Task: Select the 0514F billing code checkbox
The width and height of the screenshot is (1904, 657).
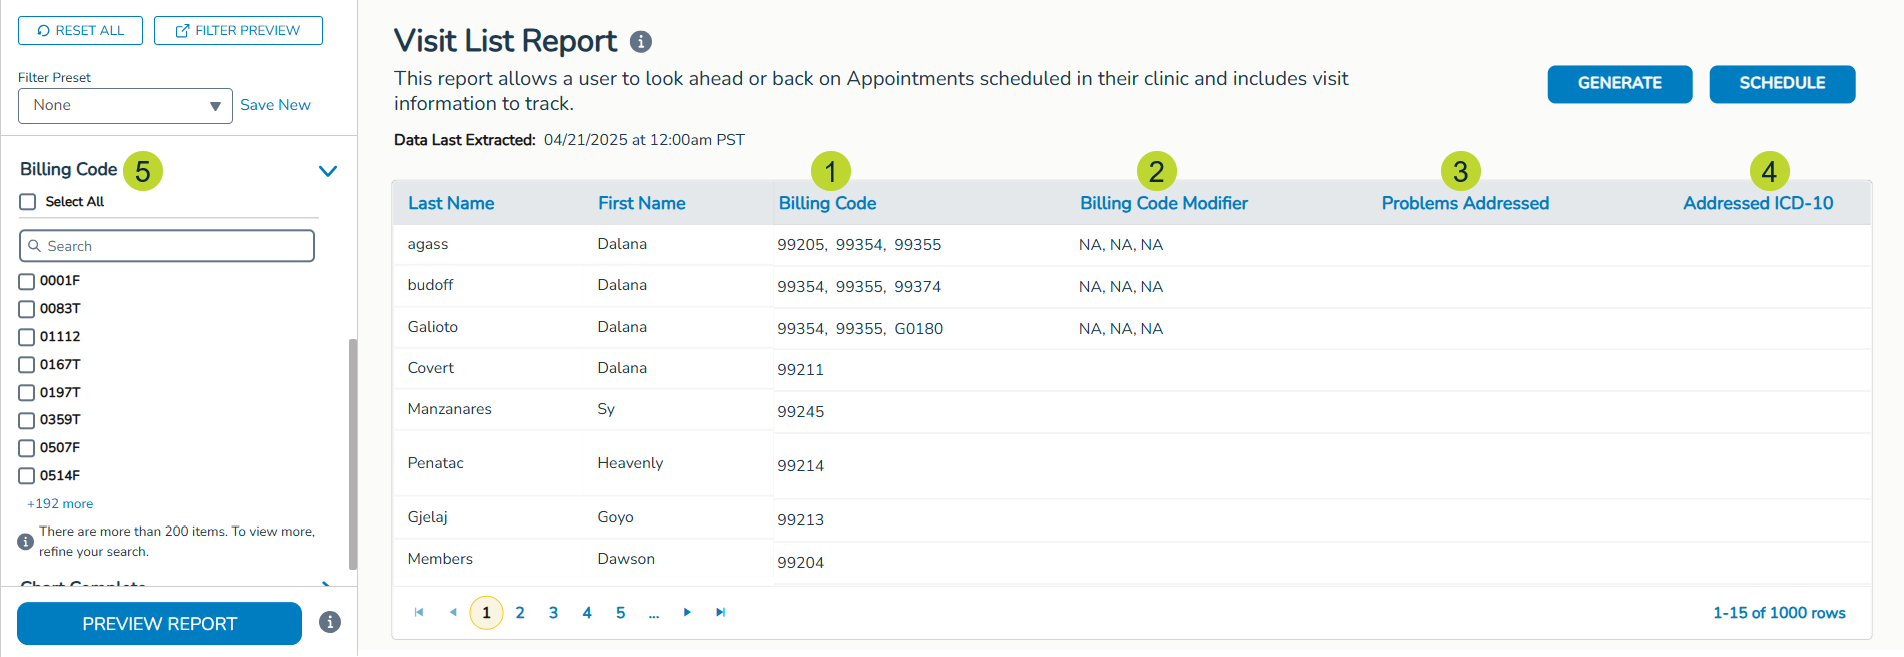Action: tap(27, 476)
